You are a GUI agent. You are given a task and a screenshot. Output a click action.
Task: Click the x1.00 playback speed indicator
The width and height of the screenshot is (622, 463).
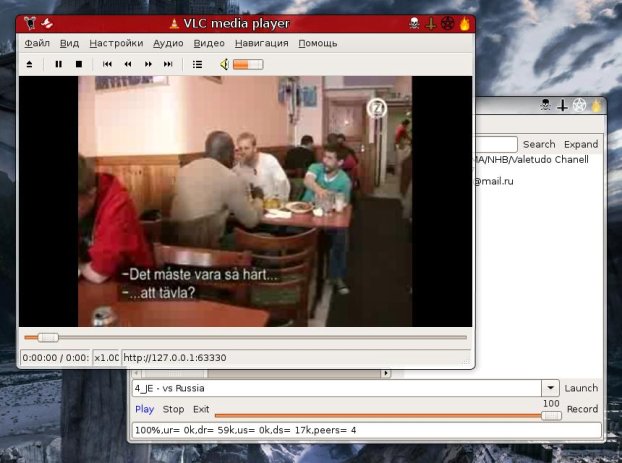pos(107,357)
